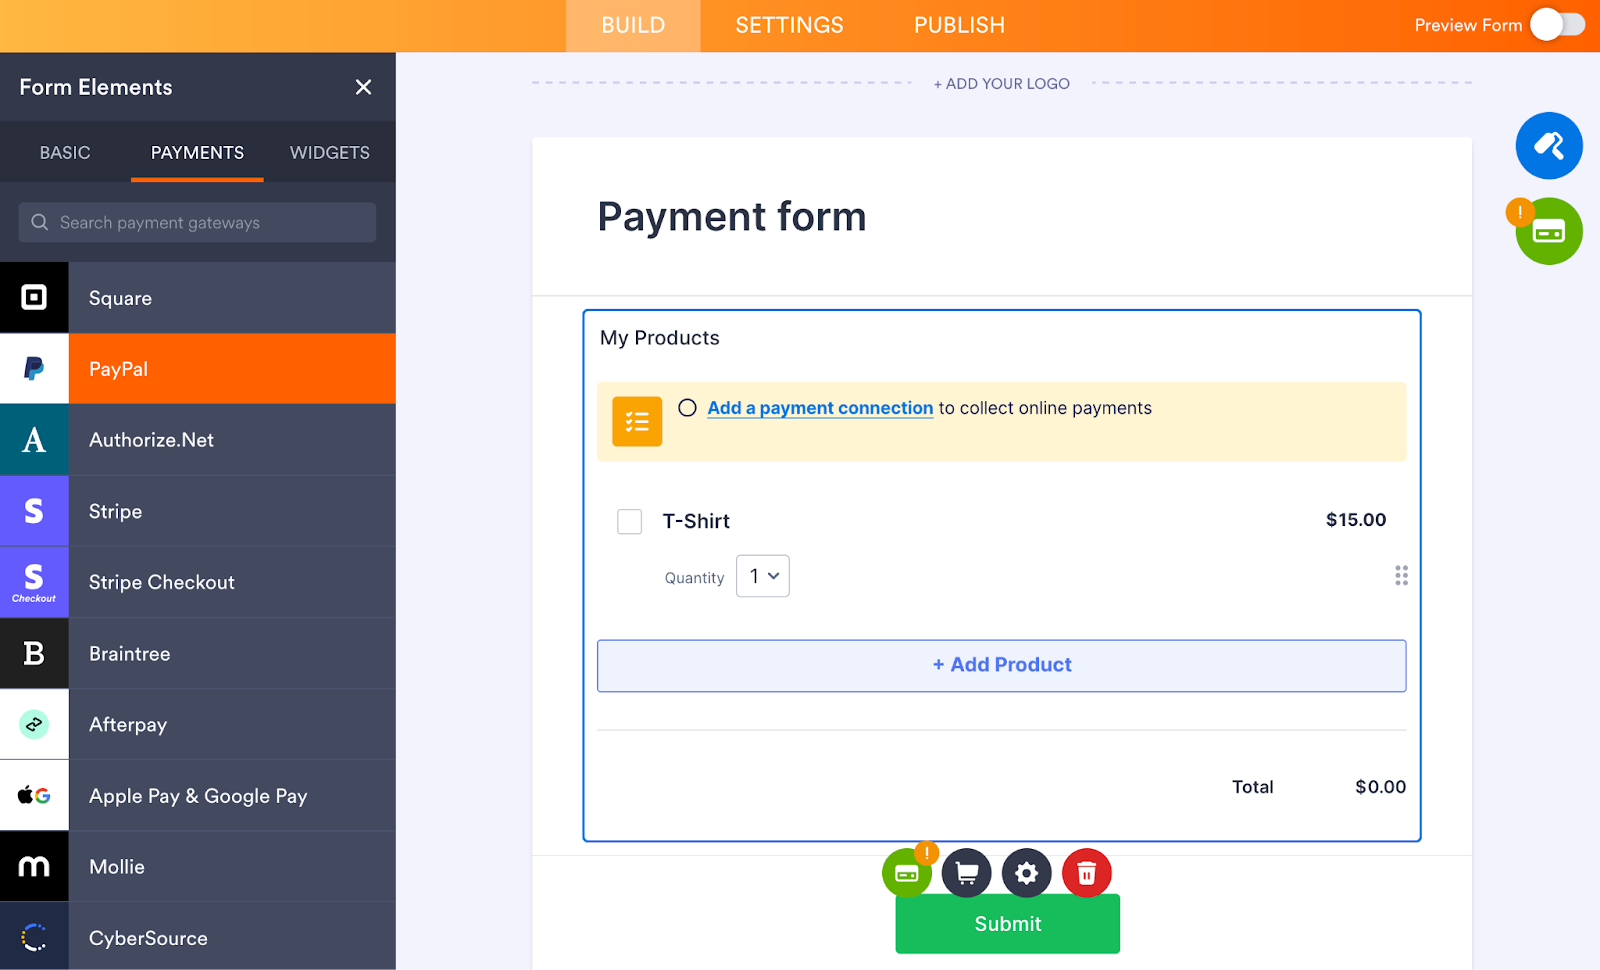Open the shopping cart settings icon below products
The height and width of the screenshot is (970, 1600).
966,872
